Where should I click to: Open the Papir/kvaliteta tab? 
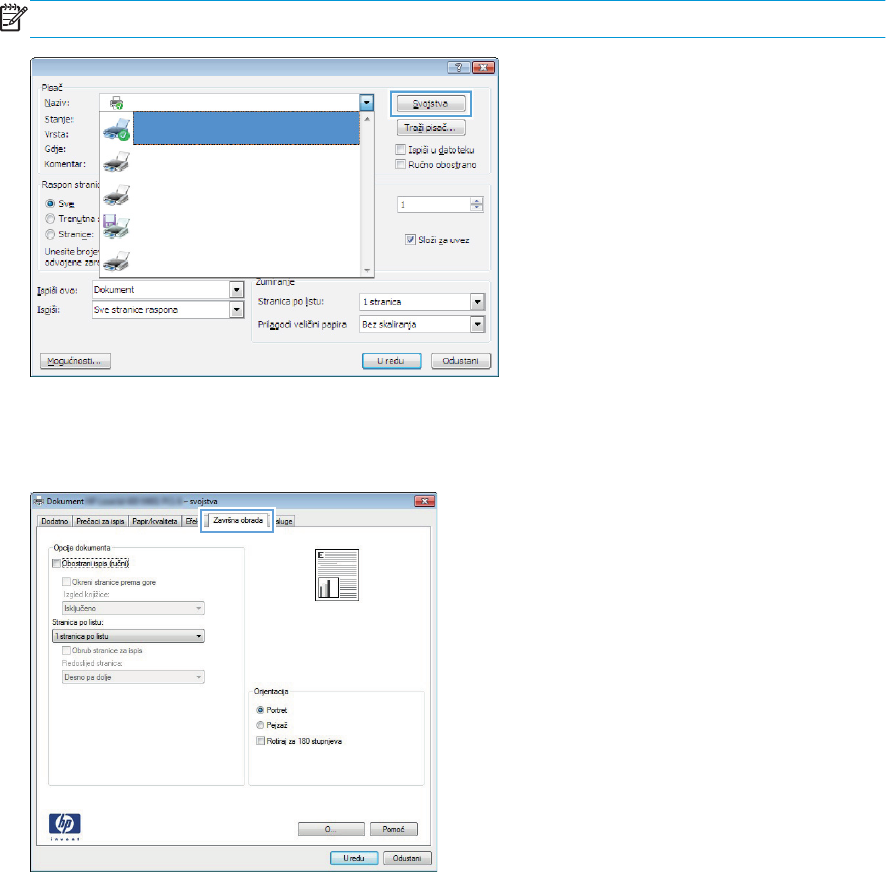[155, 521]
